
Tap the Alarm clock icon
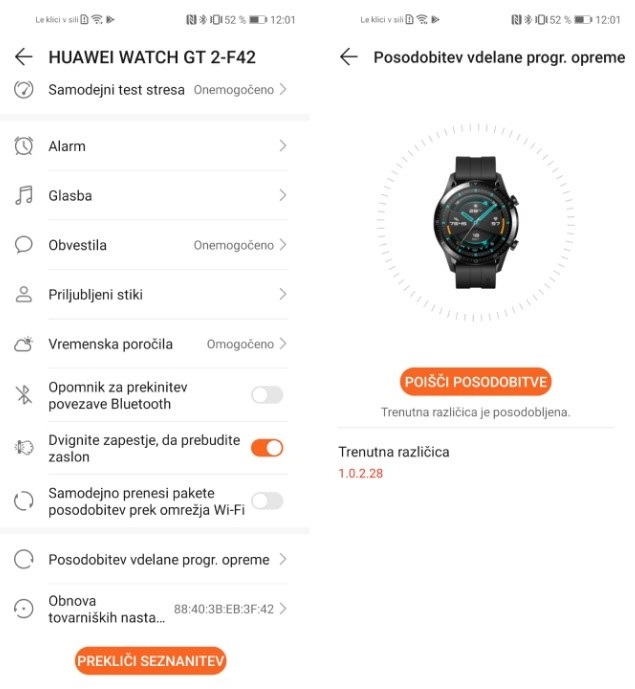(24, 146)
